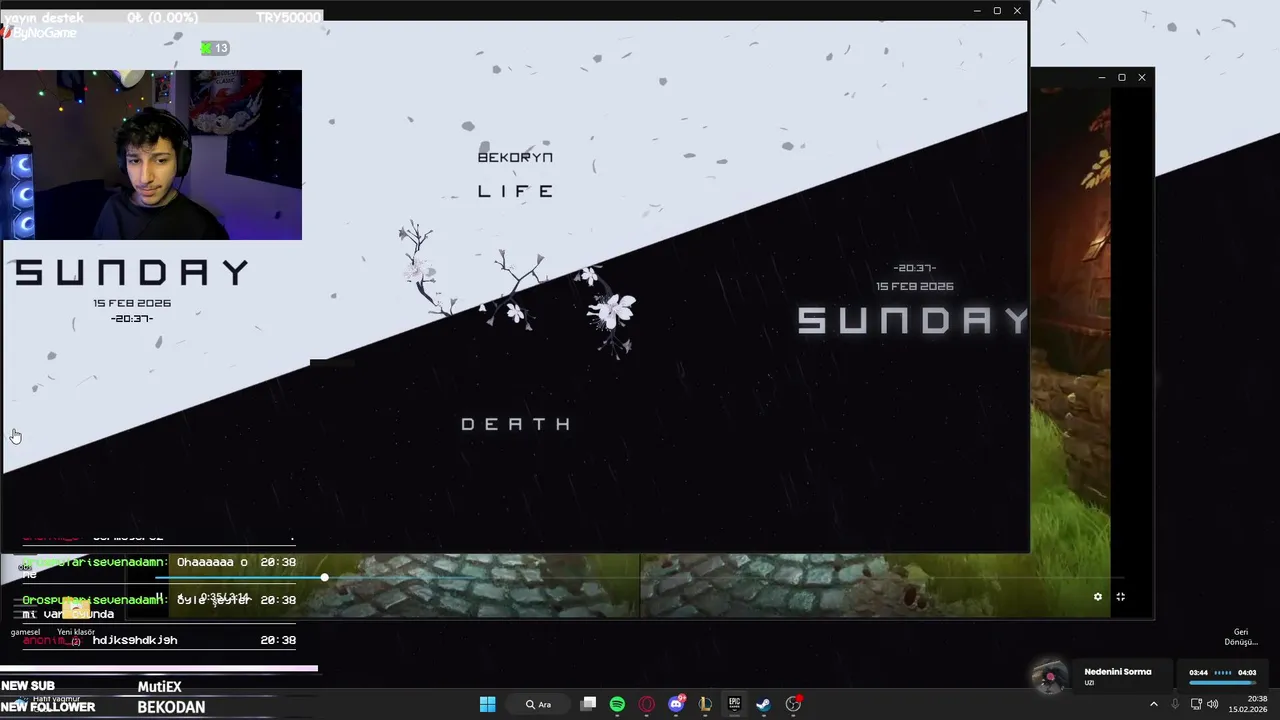Open Discord from the taskbar
The height and width of the screenshot is (720, 1280).
click(x=676, y=704)
